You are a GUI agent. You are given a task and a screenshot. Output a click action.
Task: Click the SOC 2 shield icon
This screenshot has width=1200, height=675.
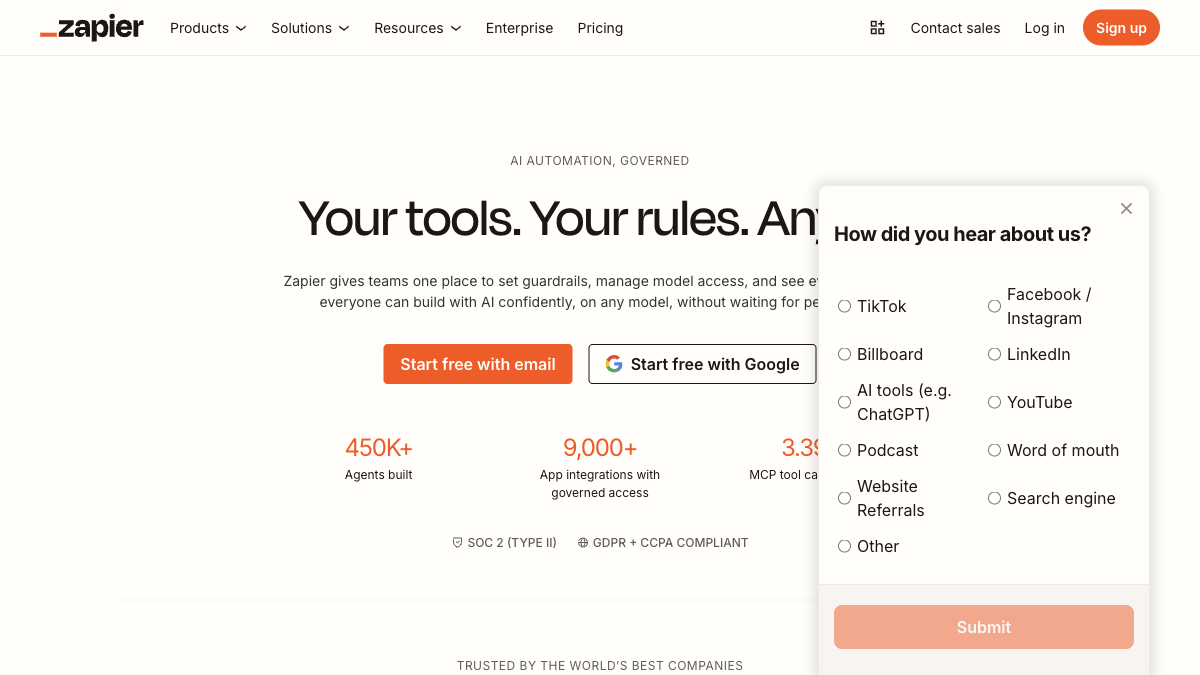456,542
